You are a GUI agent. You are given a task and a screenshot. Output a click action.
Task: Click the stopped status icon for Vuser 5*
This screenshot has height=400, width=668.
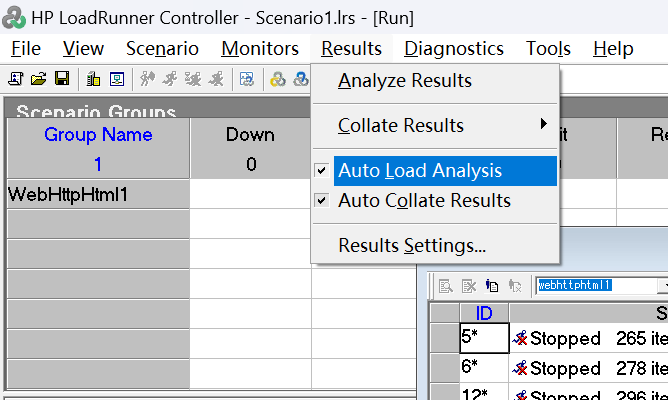pos(519,339)
